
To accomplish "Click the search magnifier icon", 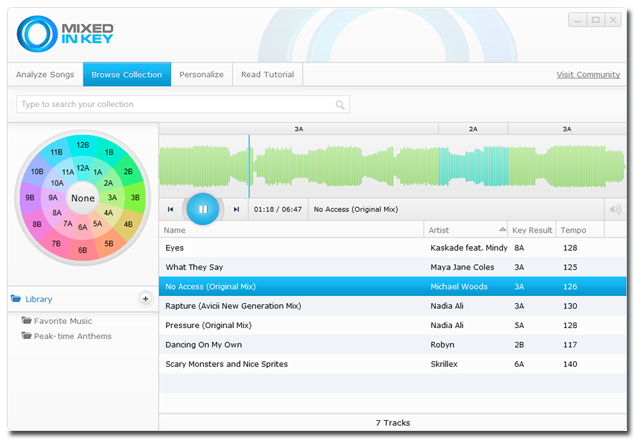I will pyautogui.click(x=340, y=105).
